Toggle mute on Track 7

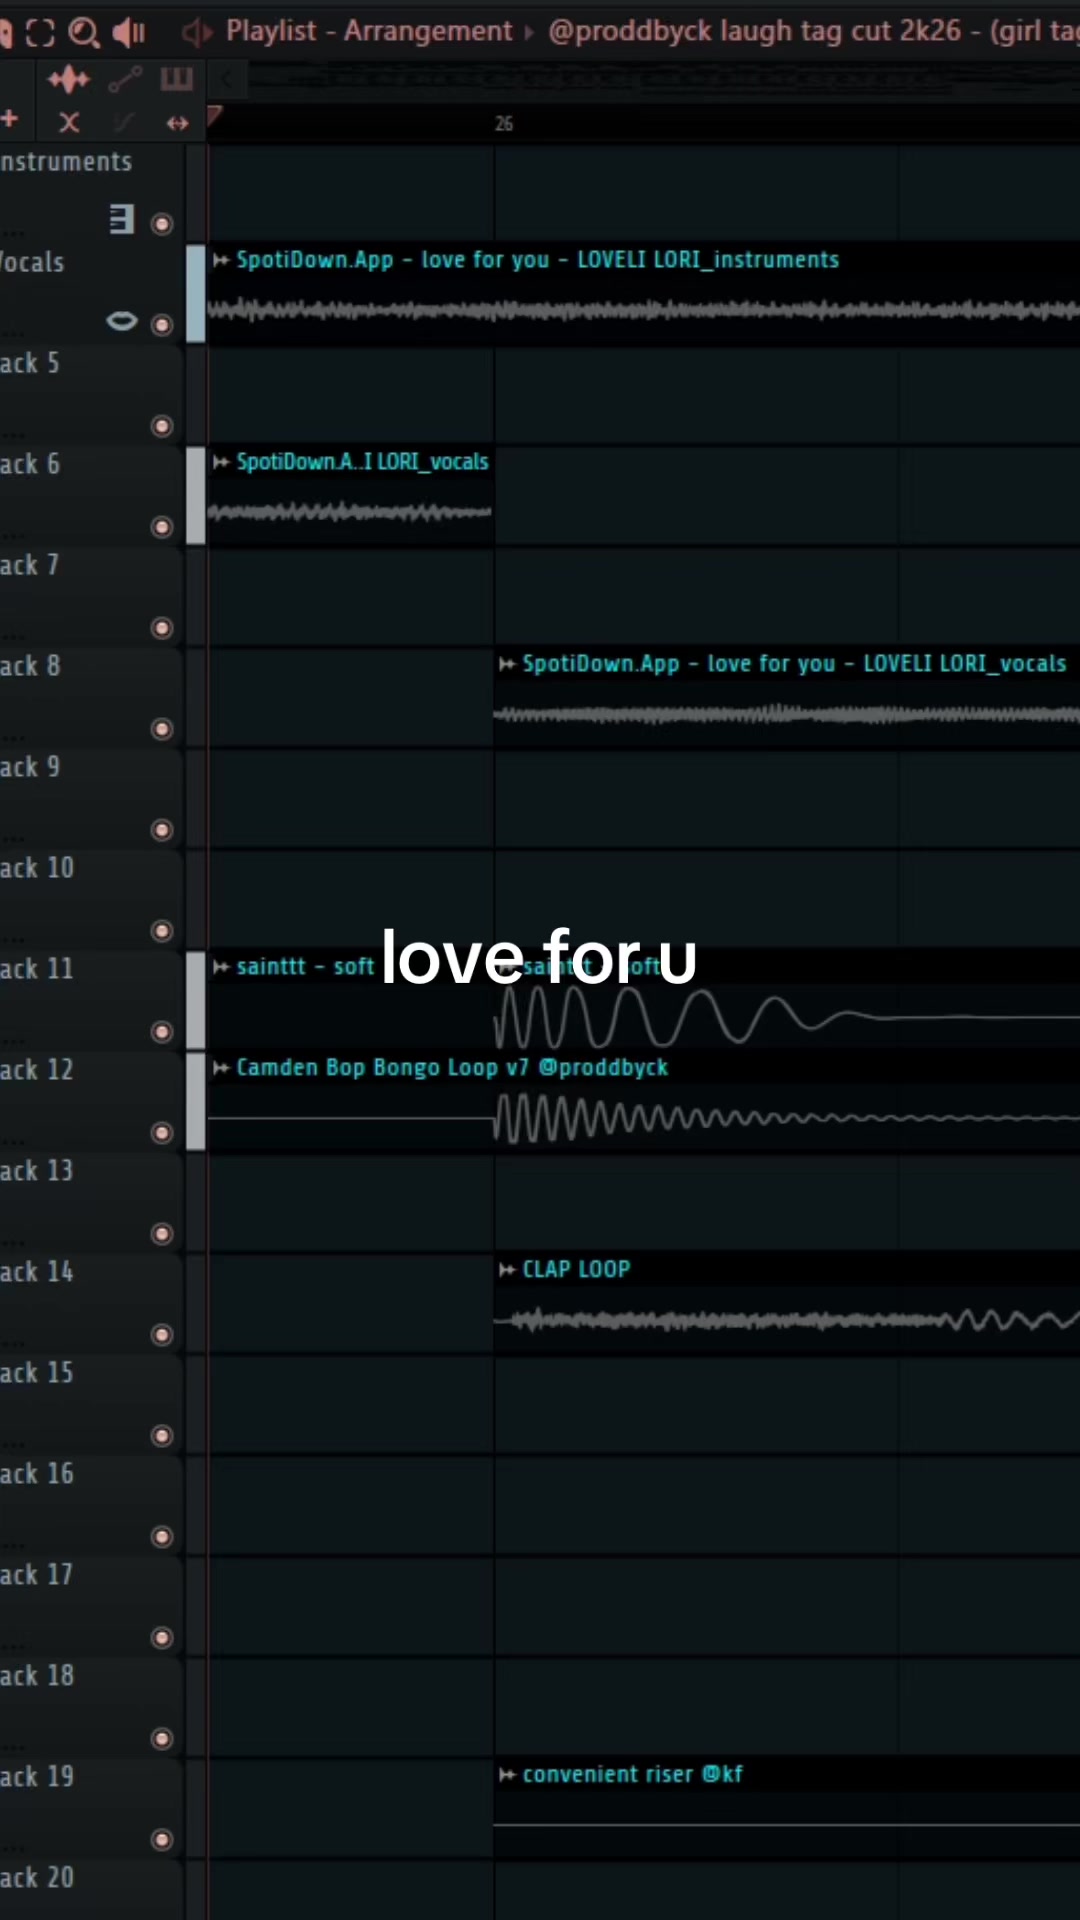click(162, 628)
